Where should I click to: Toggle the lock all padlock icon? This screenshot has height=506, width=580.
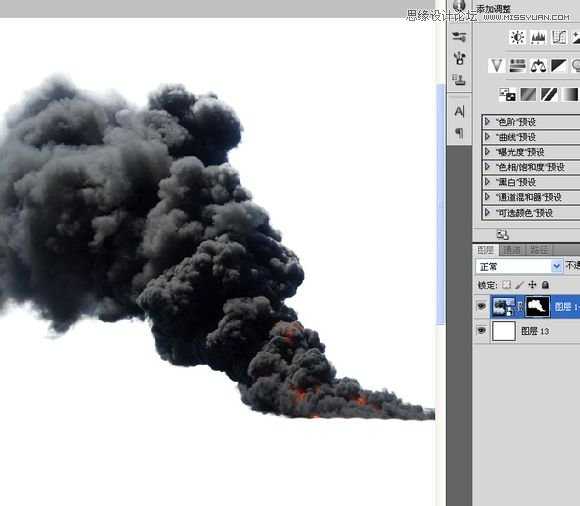coord(545,285)
